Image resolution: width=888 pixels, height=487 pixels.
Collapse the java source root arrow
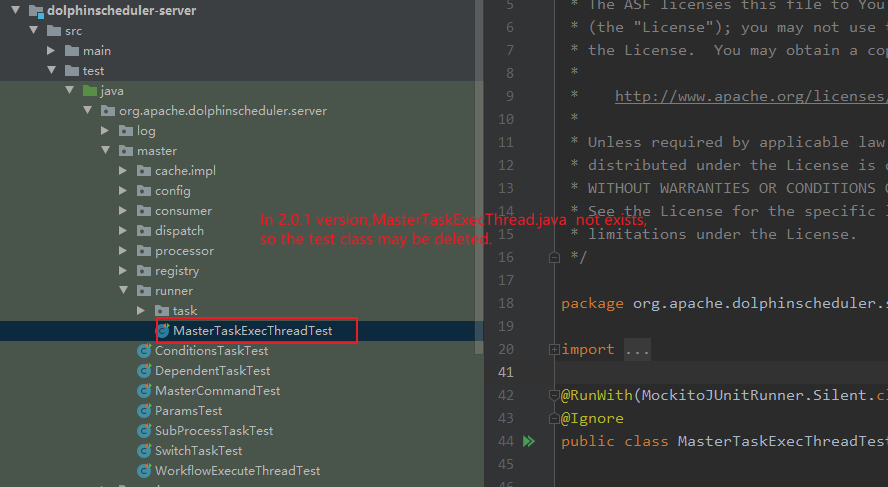[x=70, y=90]
